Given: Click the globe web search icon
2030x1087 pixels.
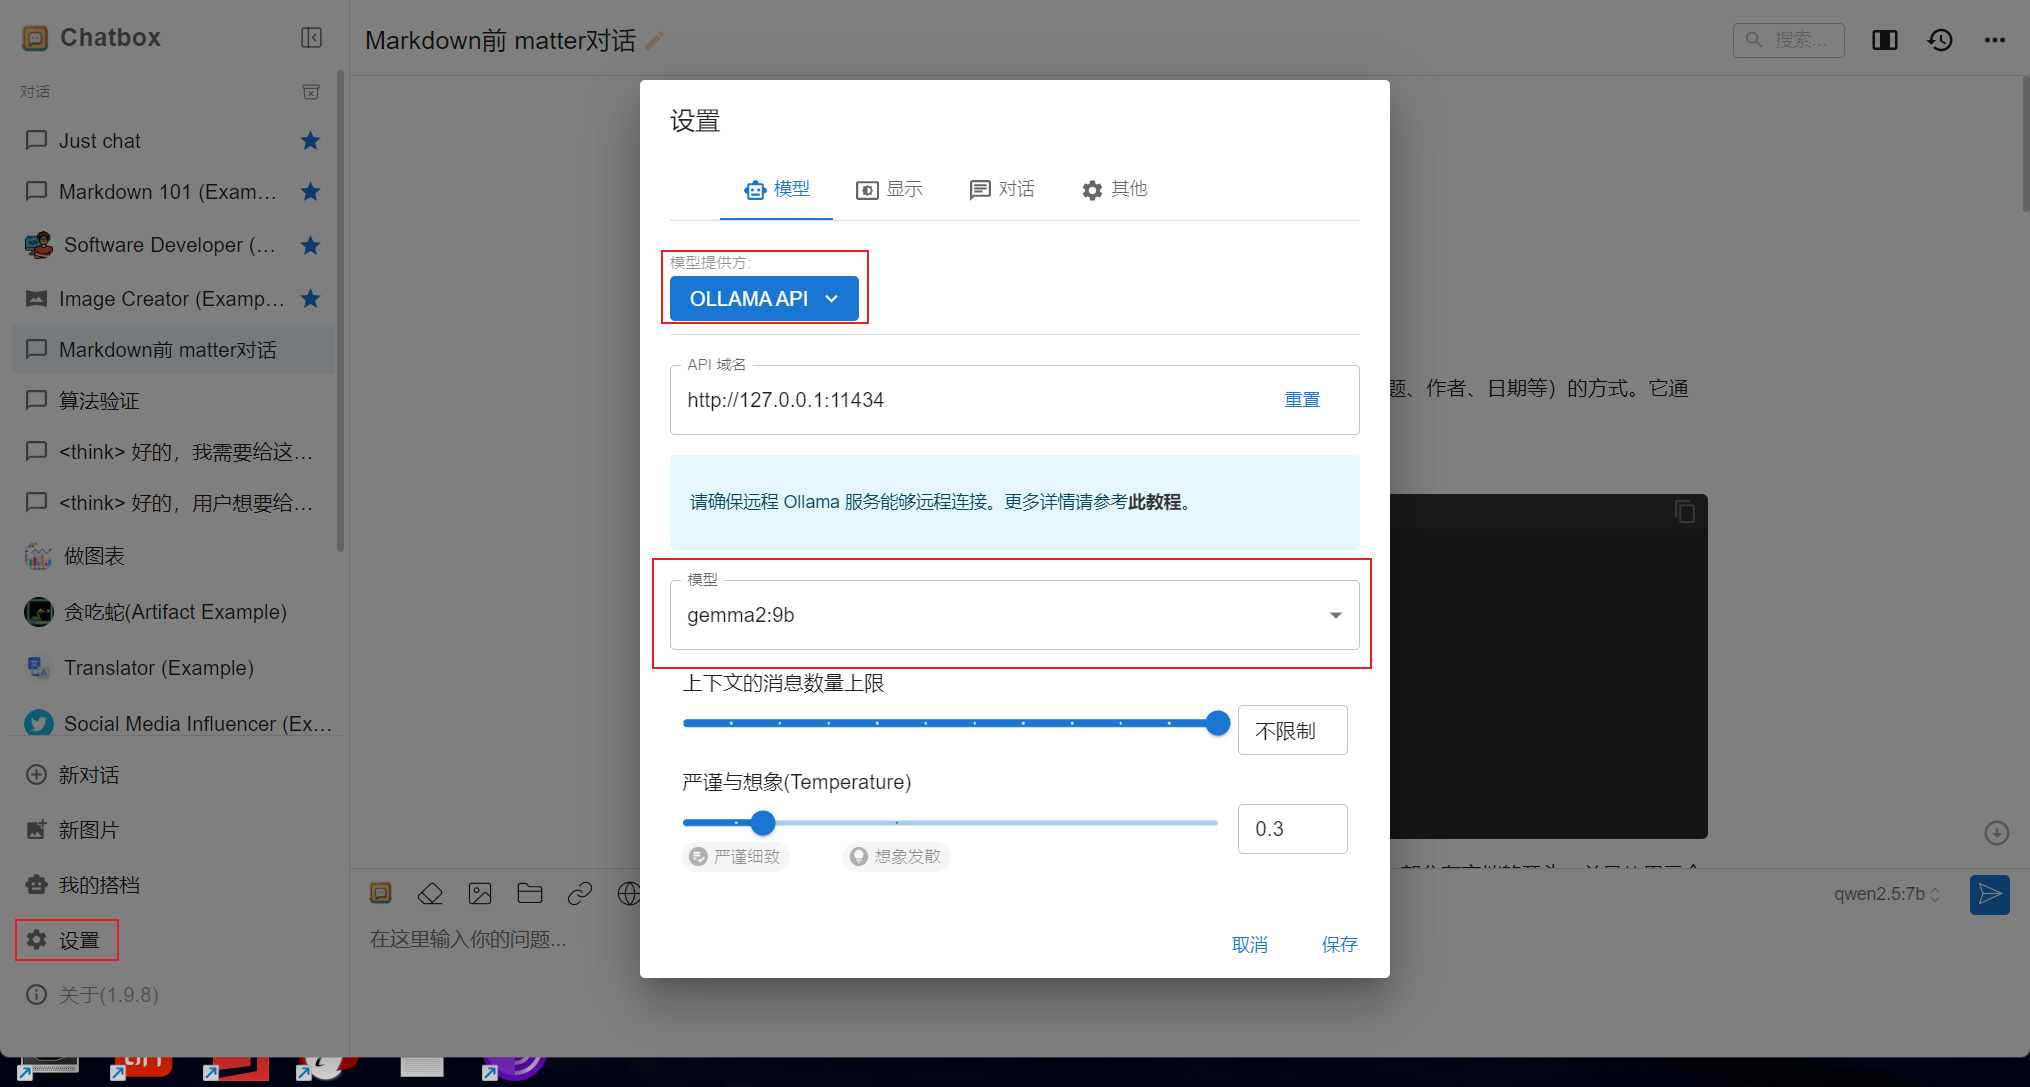Looking at the screenshot, I should (629, 893).
